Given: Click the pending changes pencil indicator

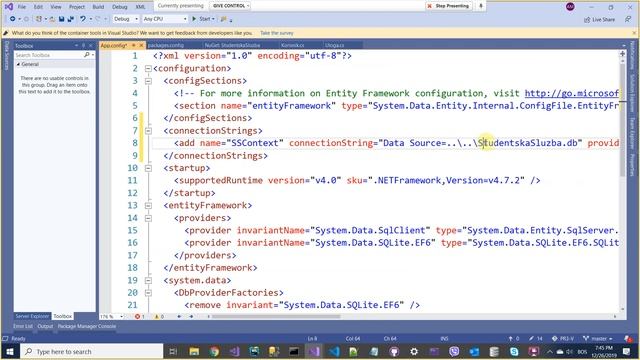Looking at the screenshot, I should point(536,339).
